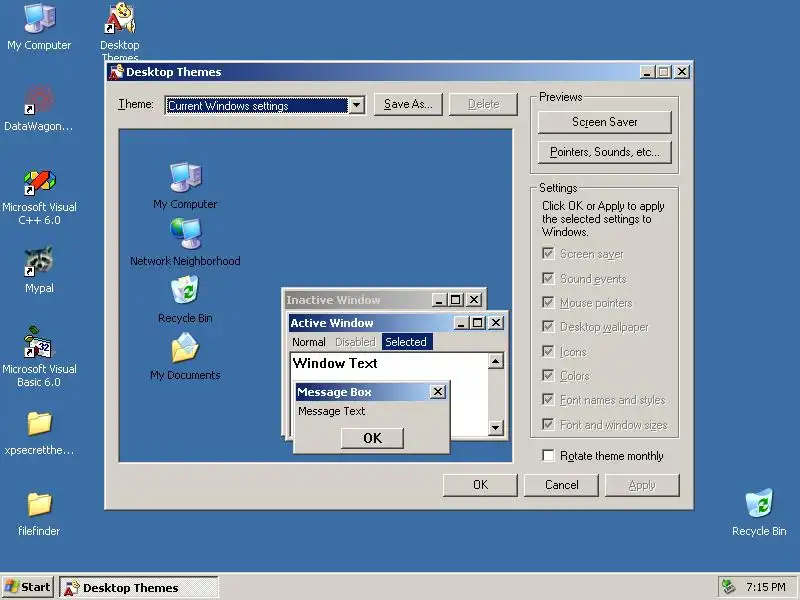The image size is (800, 600).
Task: Toggle the Desktop wallpaper checkbox
Action: [548, 327]
